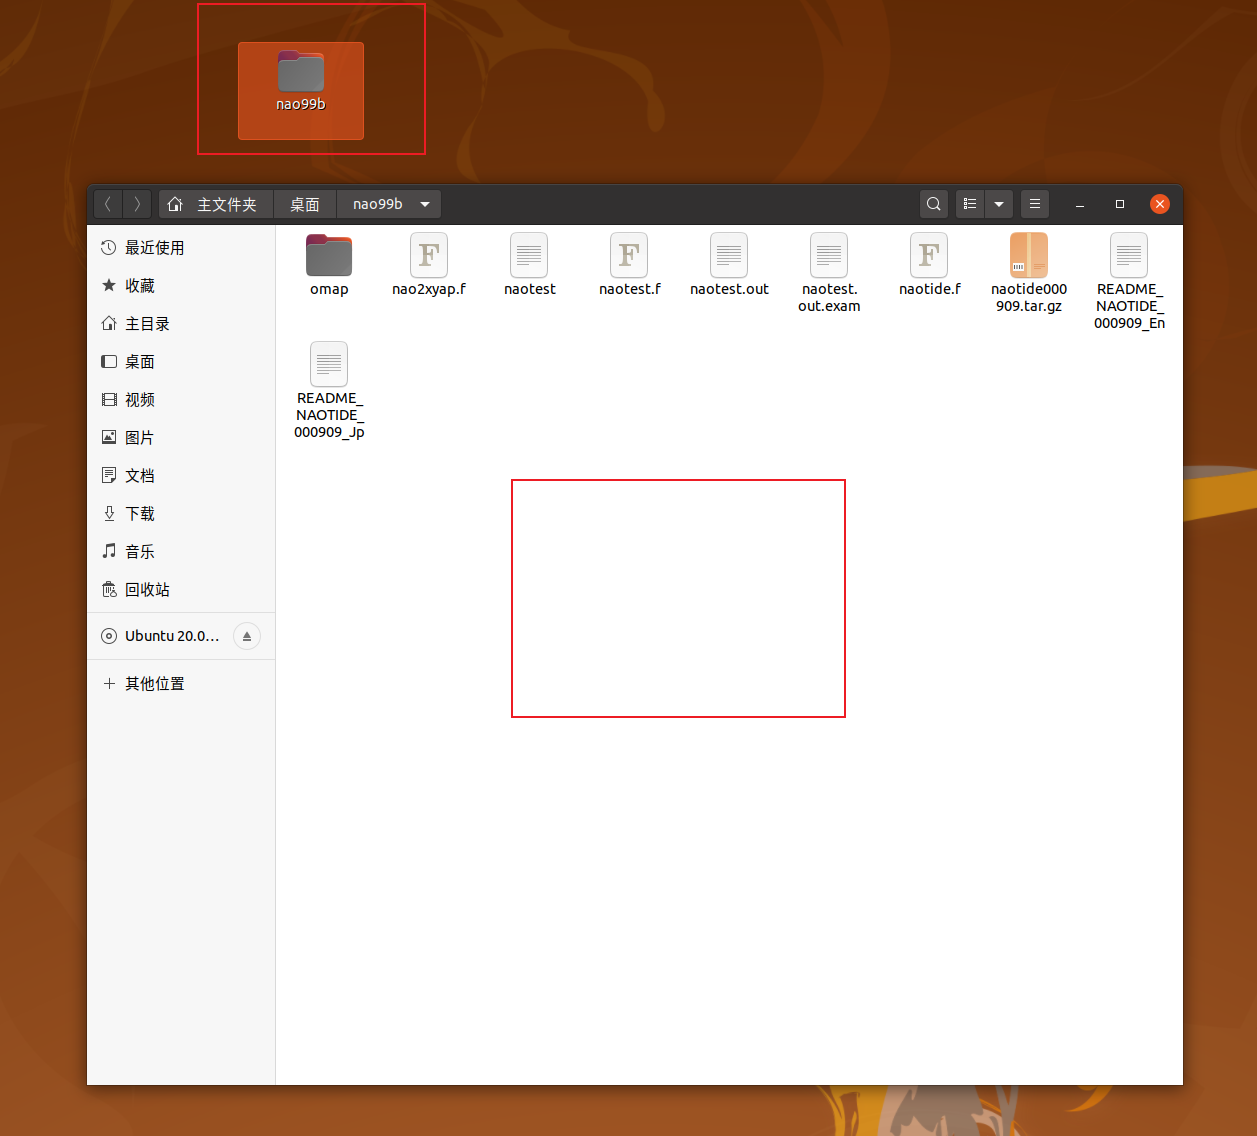Open 收藏 starred items in sidebar

click(x=181, y=286)
